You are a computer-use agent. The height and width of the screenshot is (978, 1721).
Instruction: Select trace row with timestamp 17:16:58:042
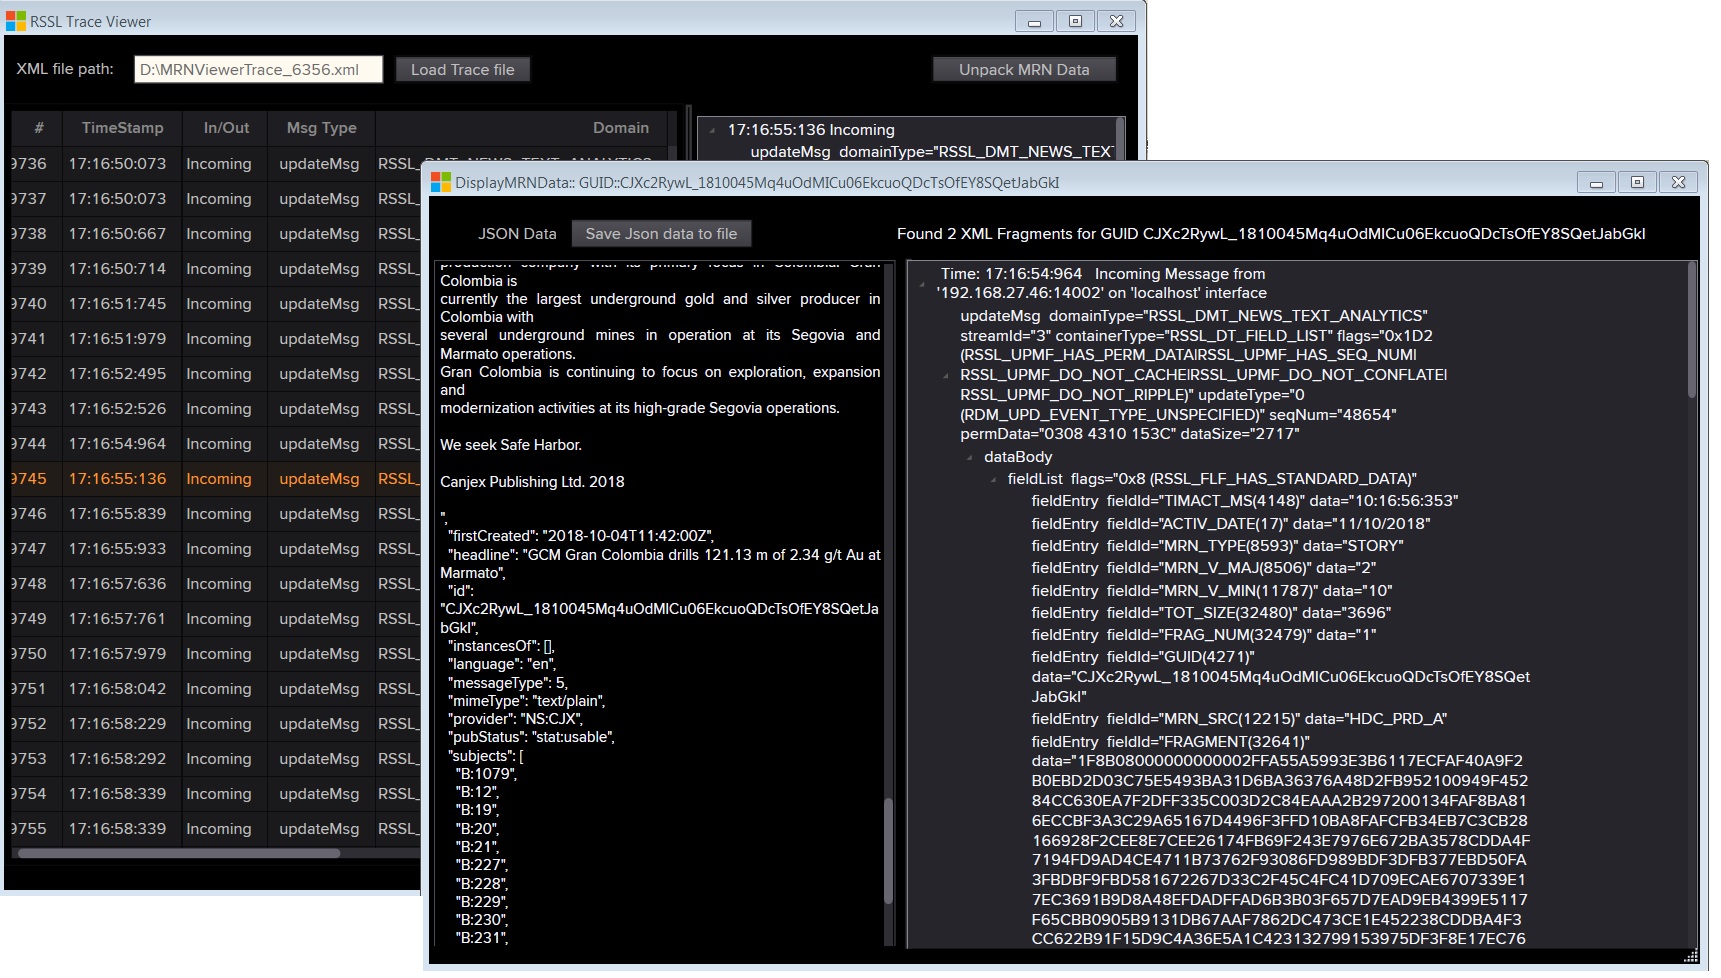[x=215, y=688]
